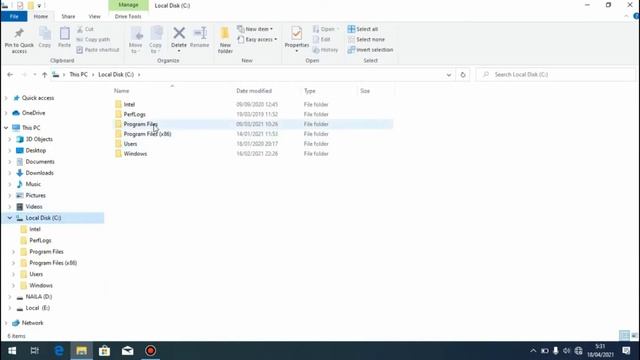Open the Properties ribbon button

pos(297,38)
